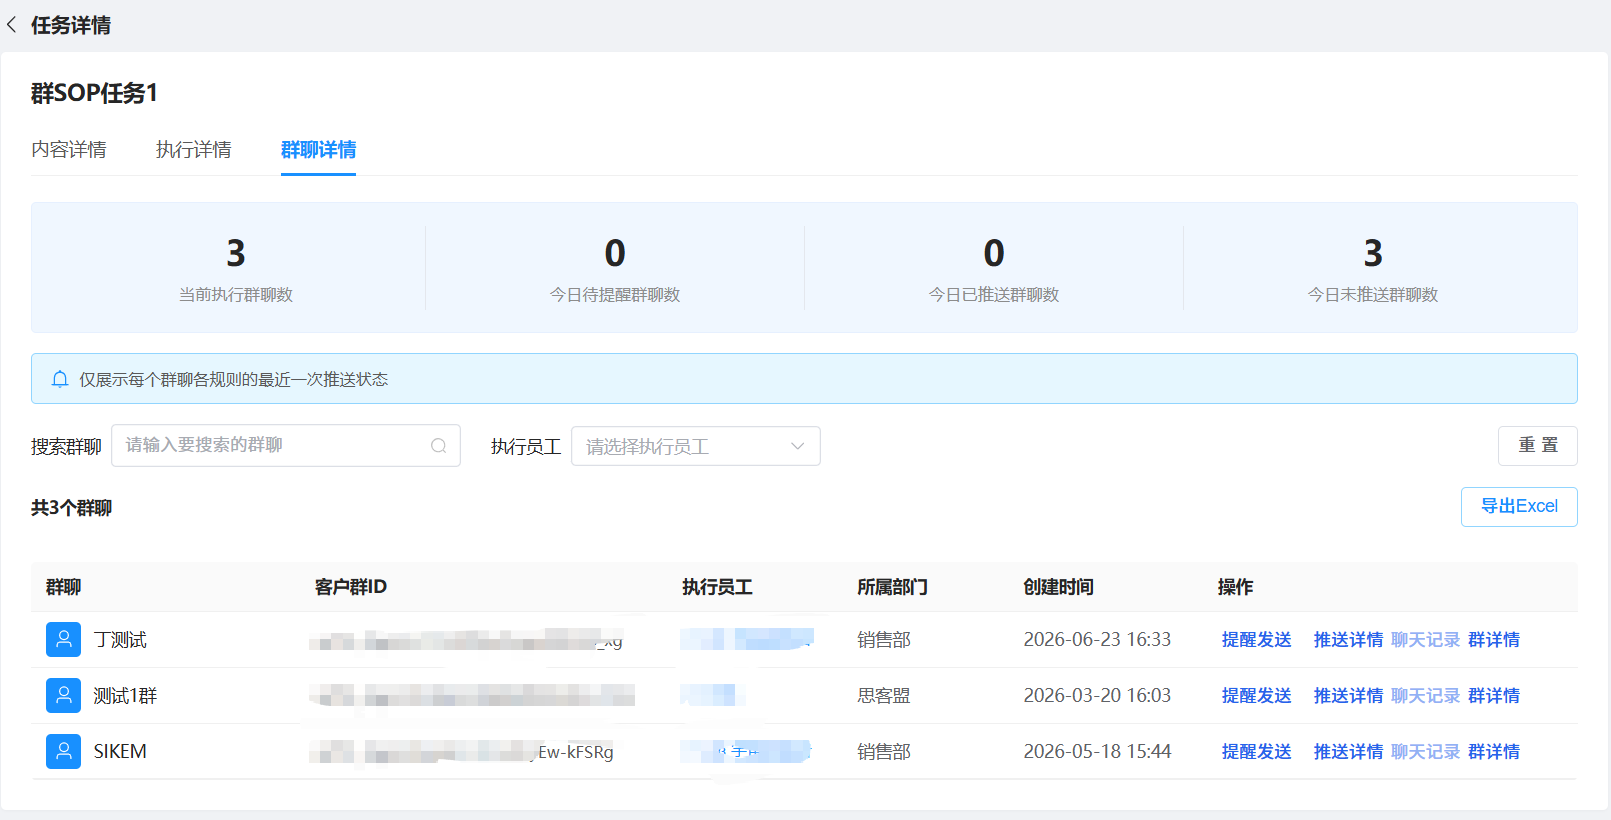The height and width of the screenshot is (820, 1611).
Task: Click the group name SIKEM
Action: point(120,752)
